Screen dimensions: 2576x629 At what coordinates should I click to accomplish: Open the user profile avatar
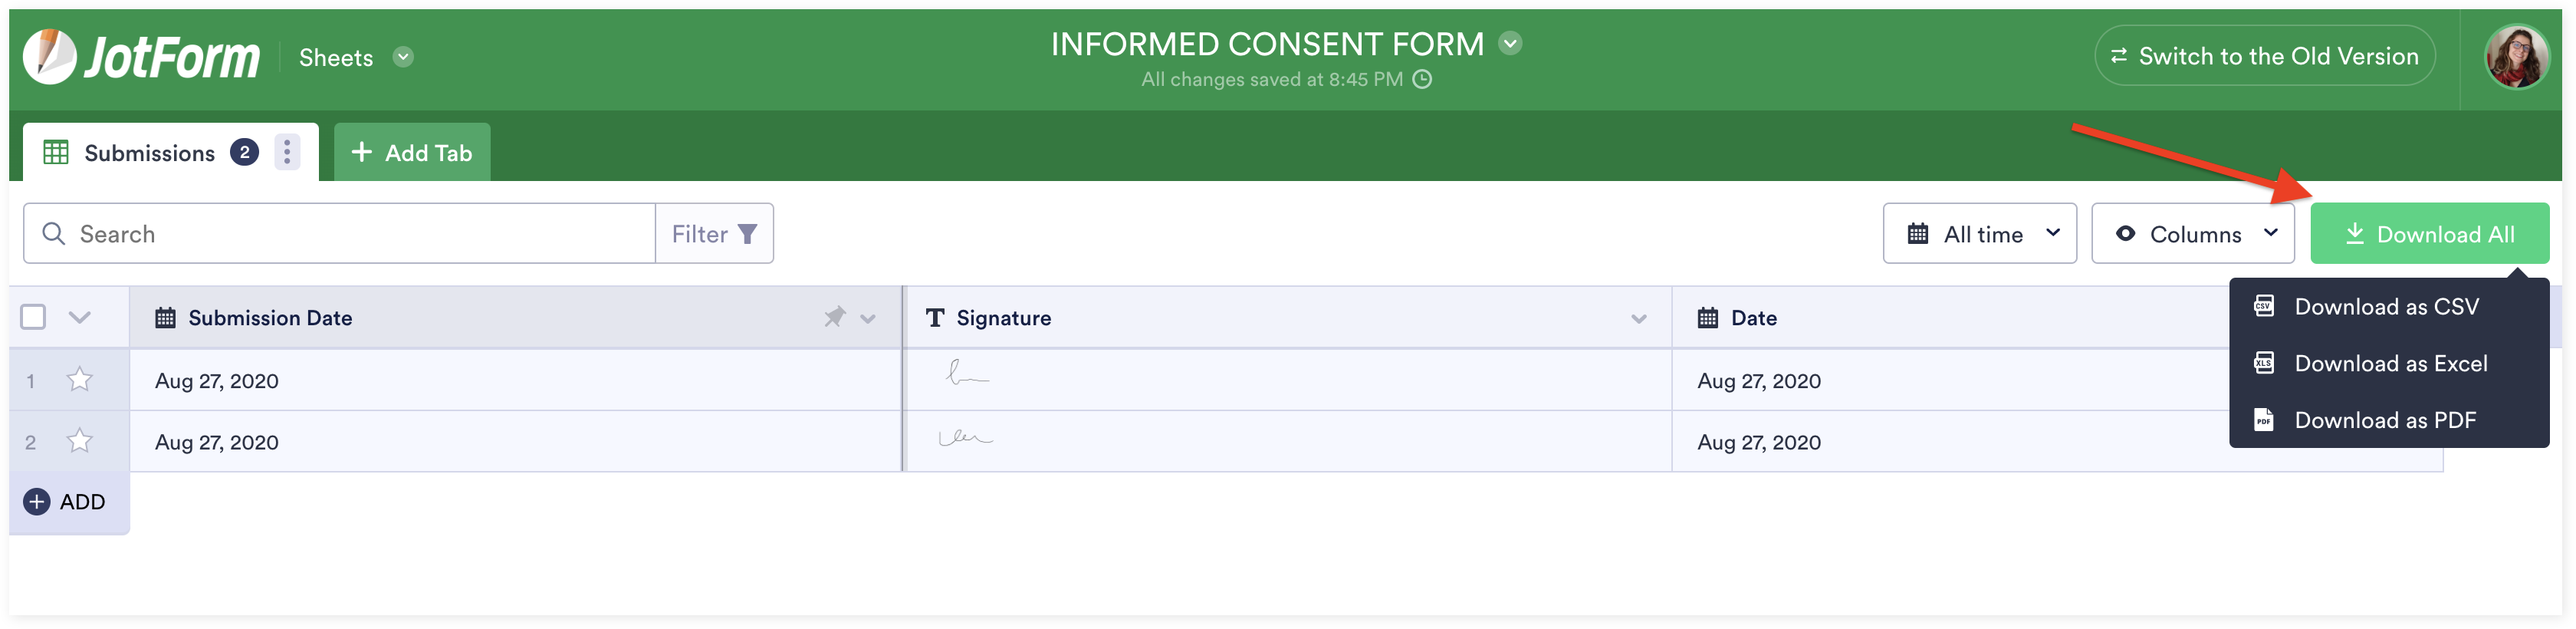(x=2516, y=57)
